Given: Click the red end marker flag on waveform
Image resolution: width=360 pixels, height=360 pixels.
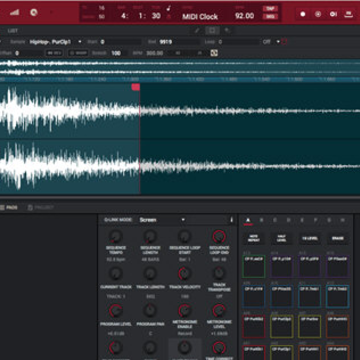Looking at the screenshot, I should 136,87.
